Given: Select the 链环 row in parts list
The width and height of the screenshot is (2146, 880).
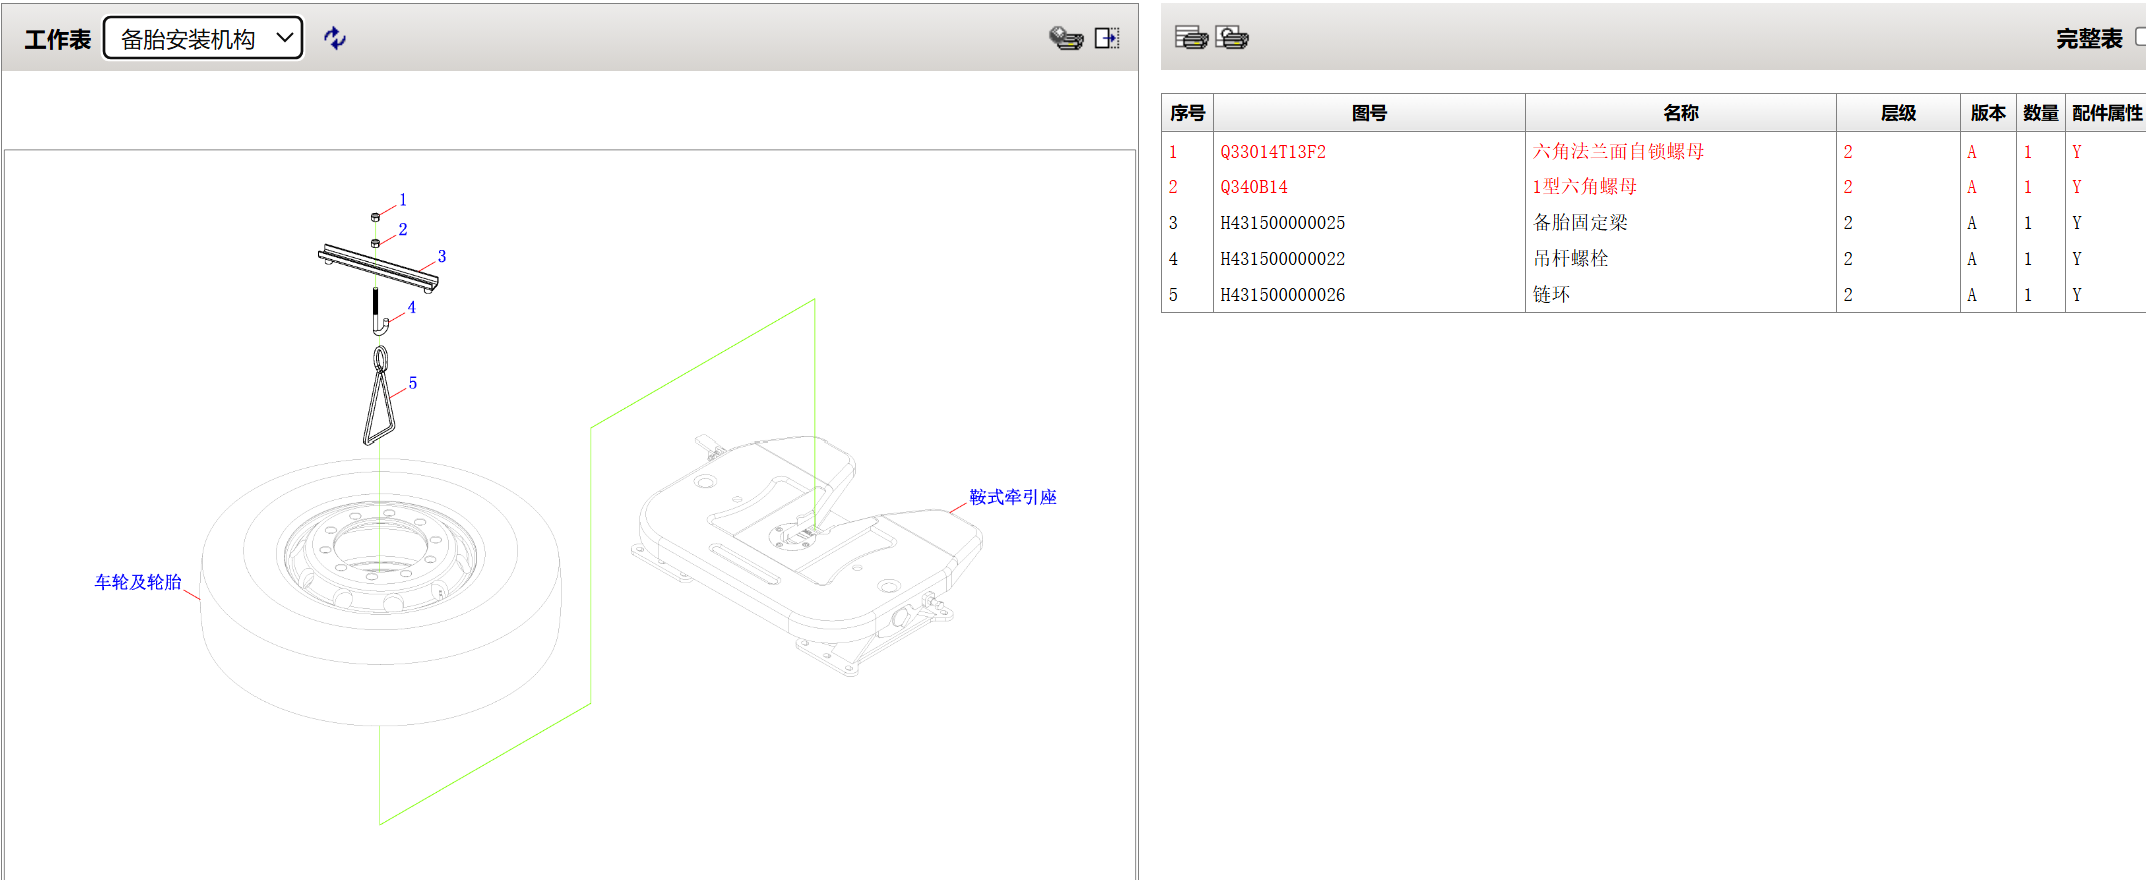Looking at the screenshot, I should (x=1552, y=295).
